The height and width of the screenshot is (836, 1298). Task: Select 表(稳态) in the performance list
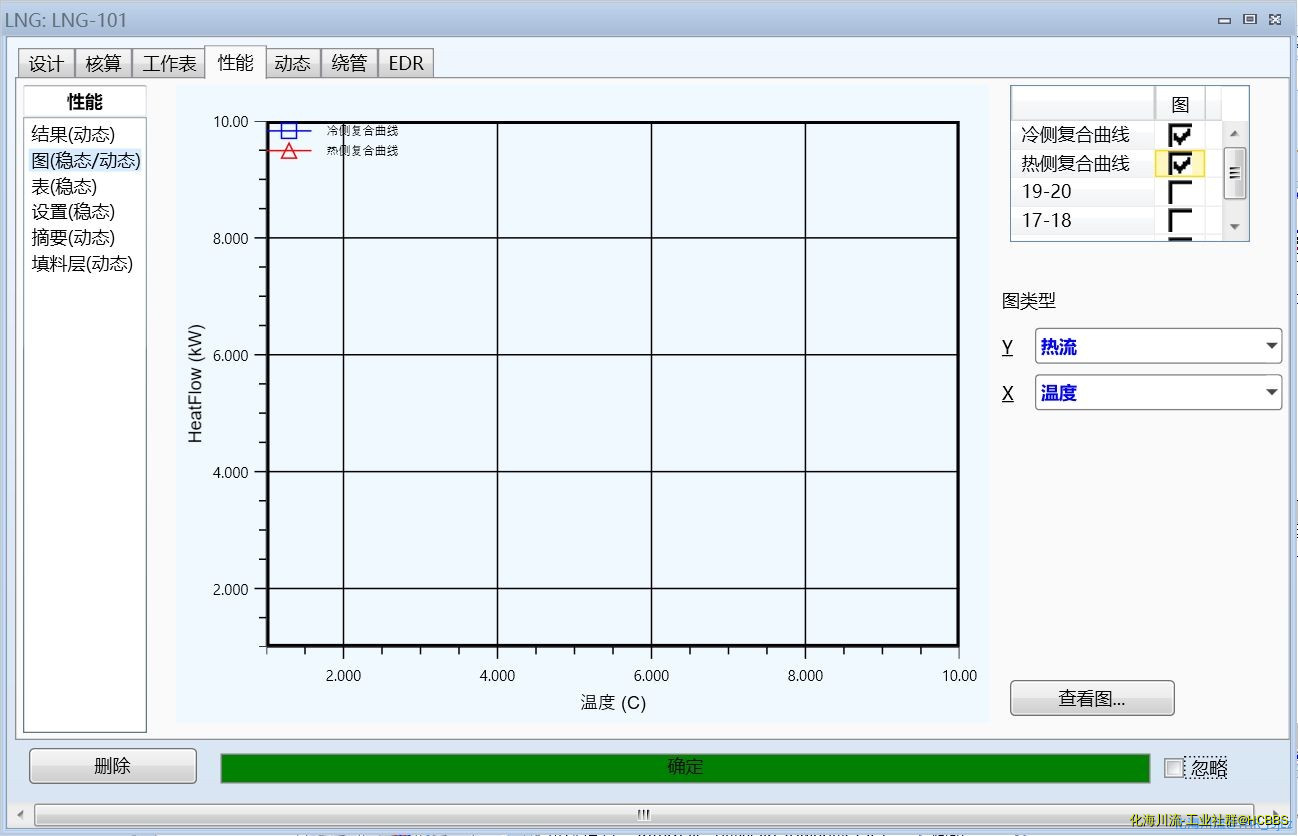(x=64, y=186)
